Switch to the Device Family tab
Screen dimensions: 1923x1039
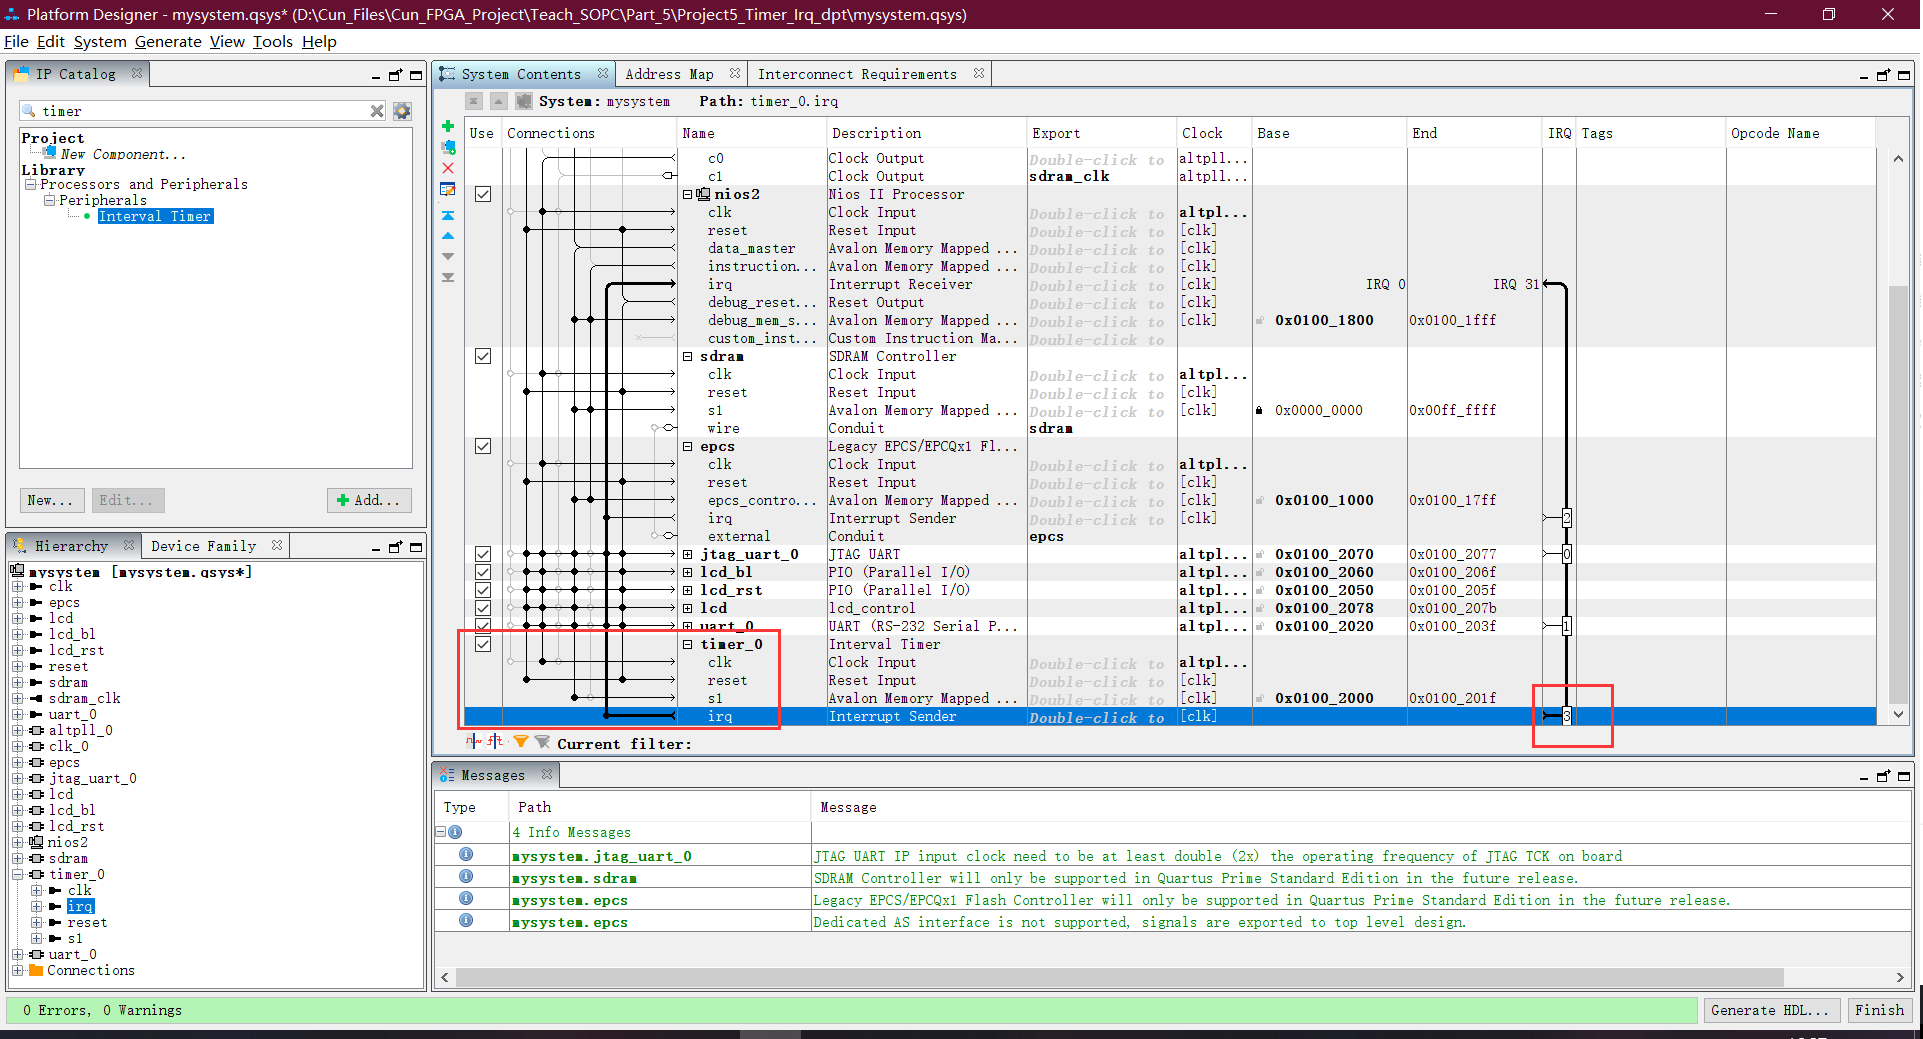click(x=203, y=546)
